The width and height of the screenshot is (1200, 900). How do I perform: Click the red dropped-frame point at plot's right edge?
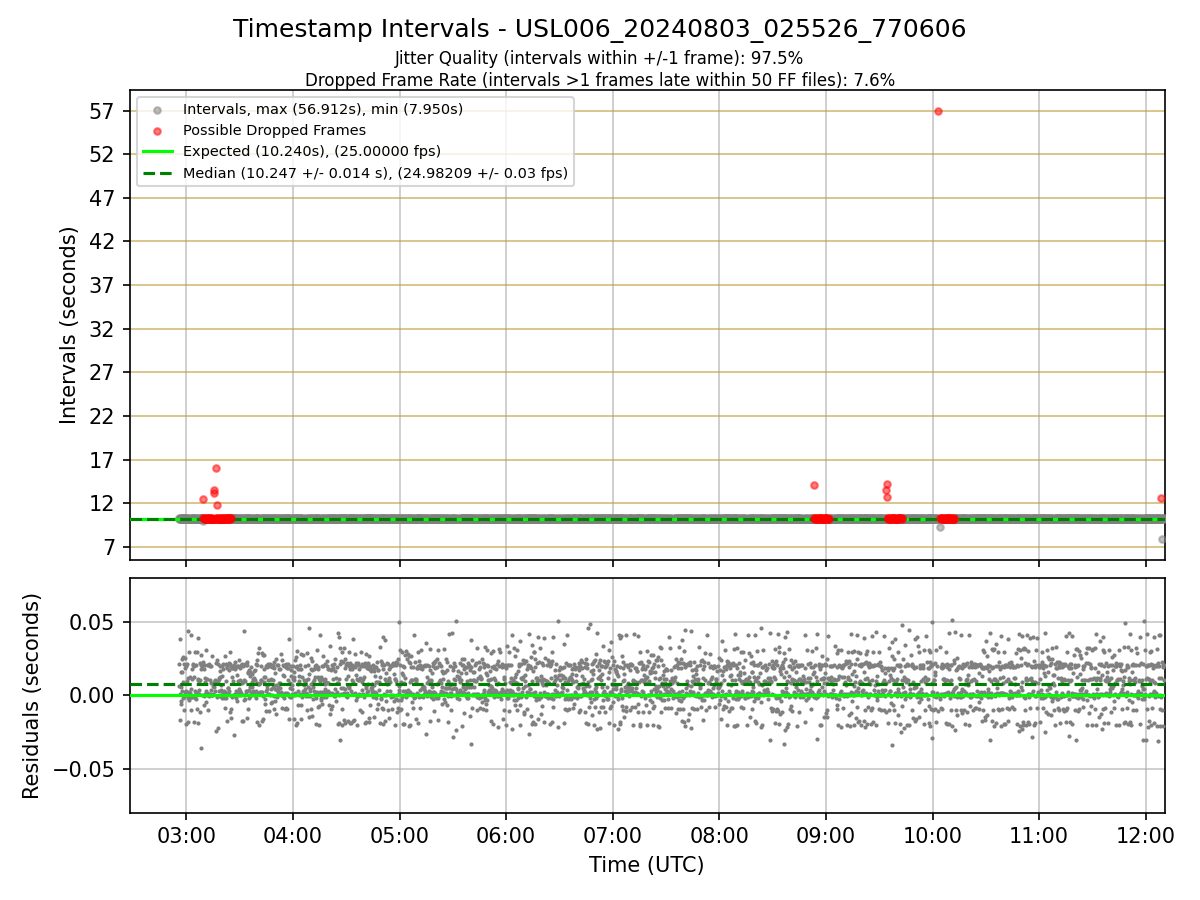point(1161,498)
